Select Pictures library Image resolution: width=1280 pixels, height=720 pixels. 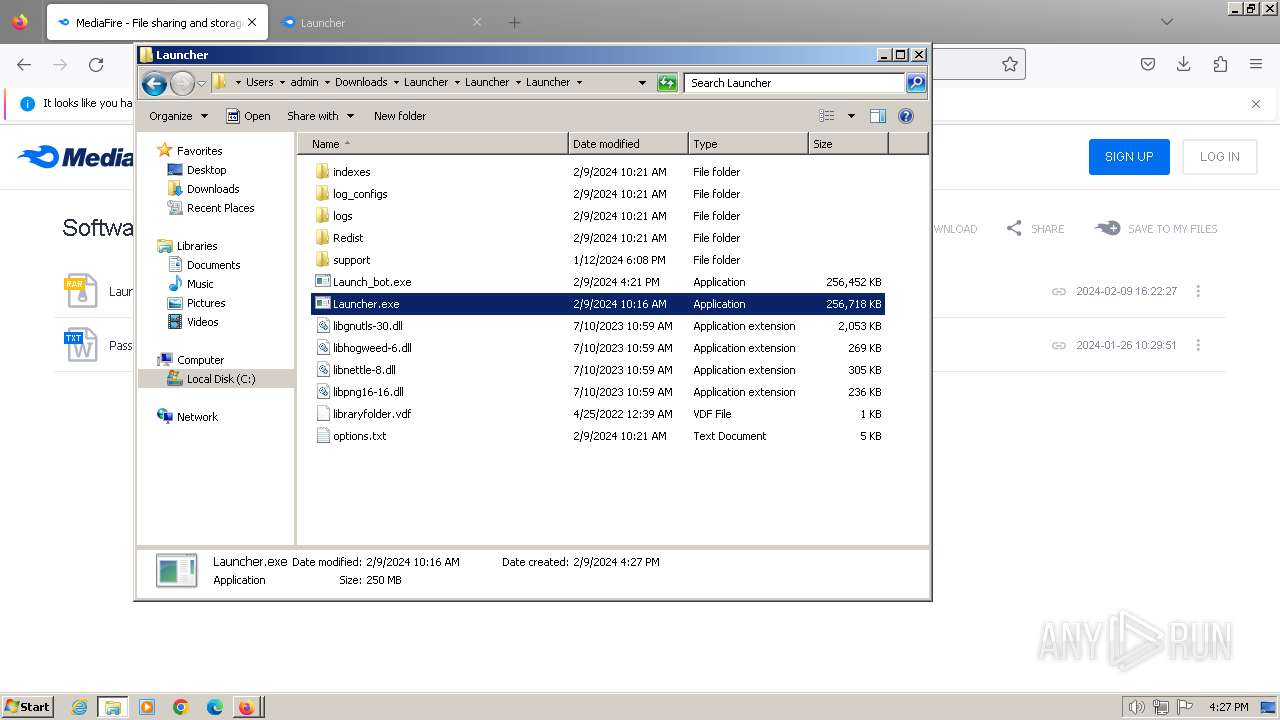tap(206, 303)
